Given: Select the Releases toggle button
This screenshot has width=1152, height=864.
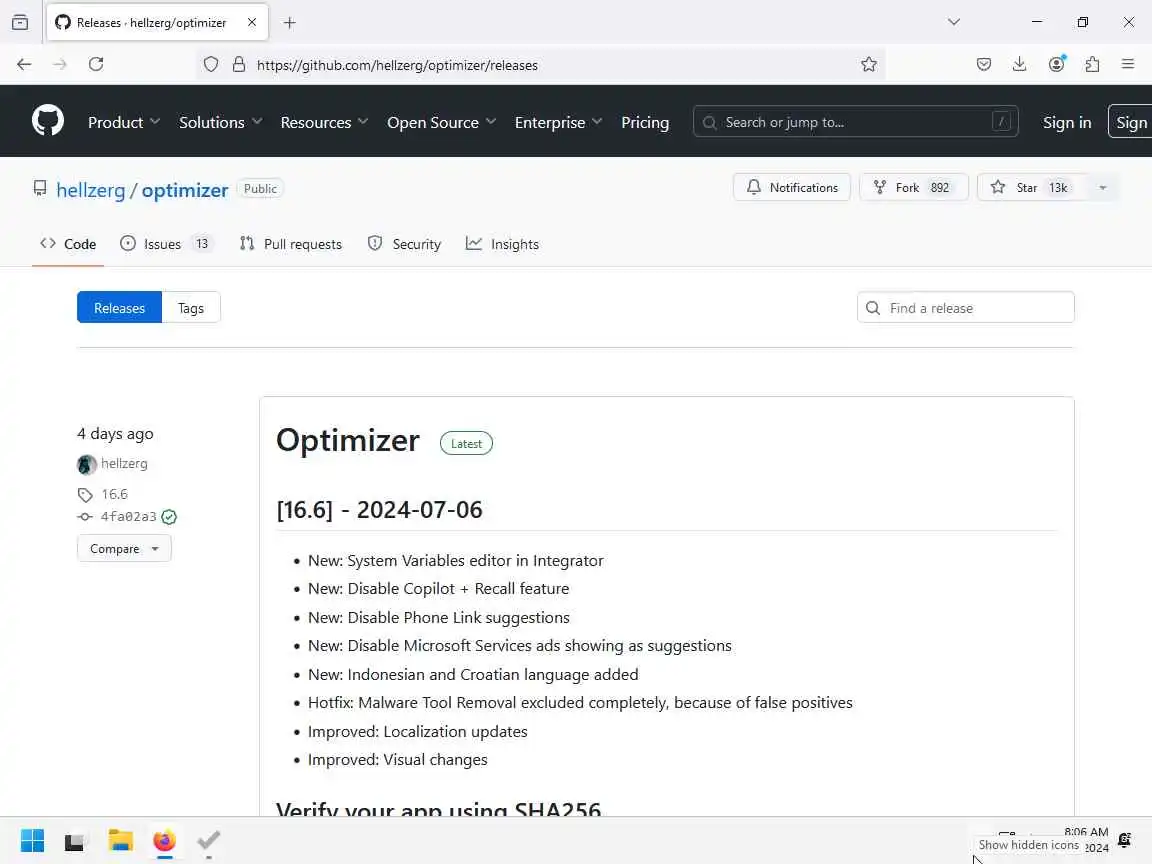Looking at the screenshot, I should [x=119, y=308].
